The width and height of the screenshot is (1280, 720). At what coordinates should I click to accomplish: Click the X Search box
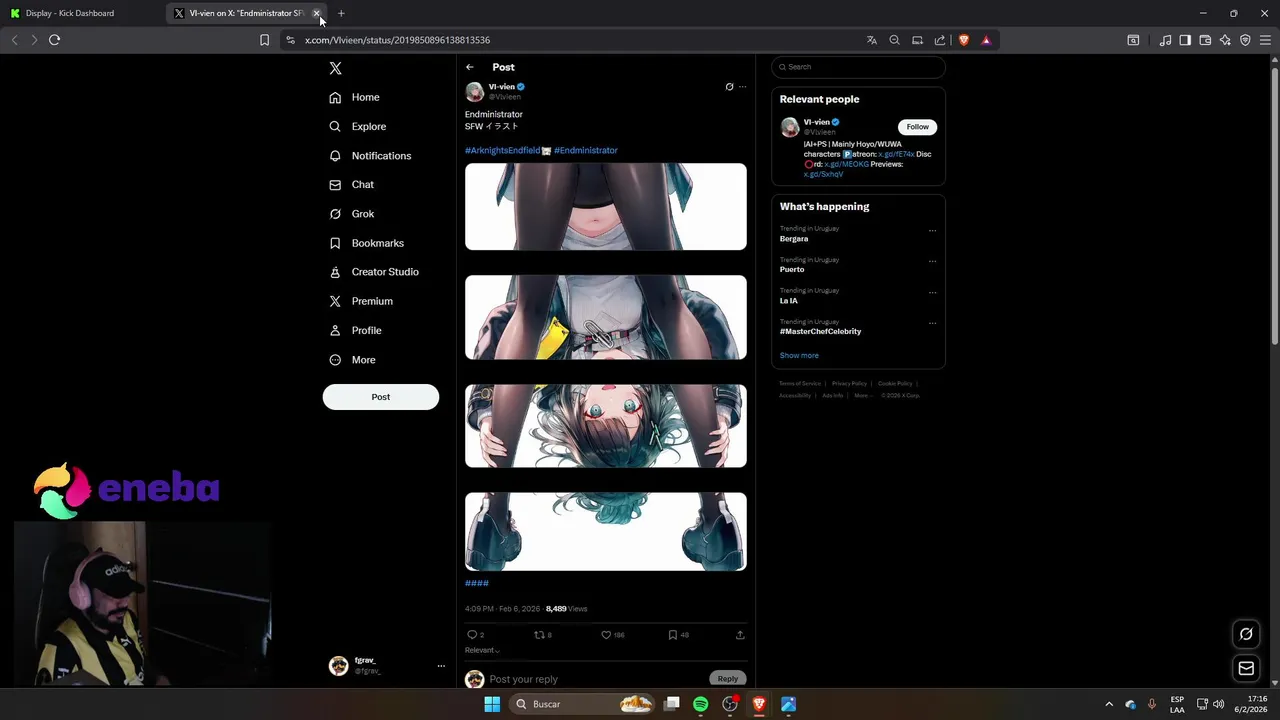coord(858,67)
